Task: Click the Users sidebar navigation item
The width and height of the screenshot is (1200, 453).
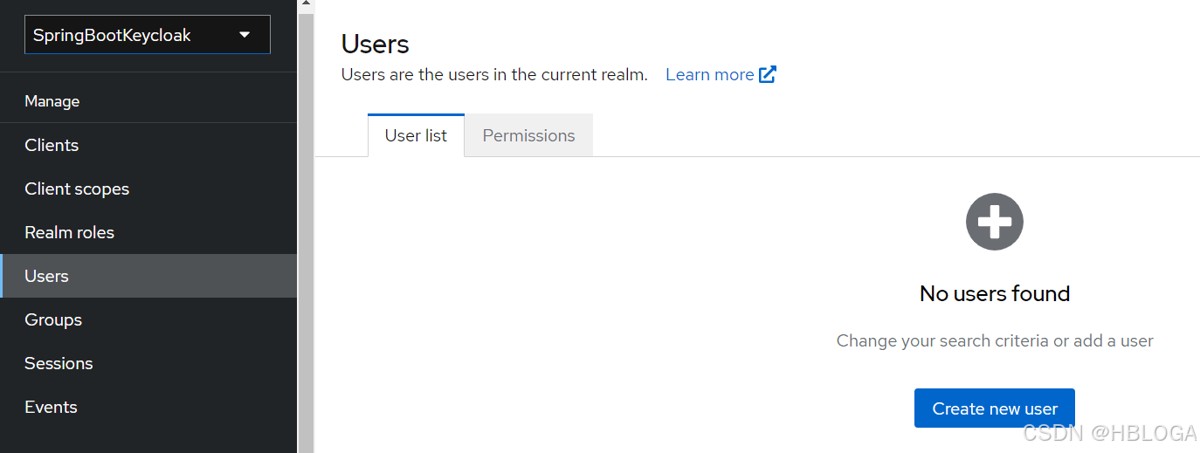Action: click(x=47, y=276)
